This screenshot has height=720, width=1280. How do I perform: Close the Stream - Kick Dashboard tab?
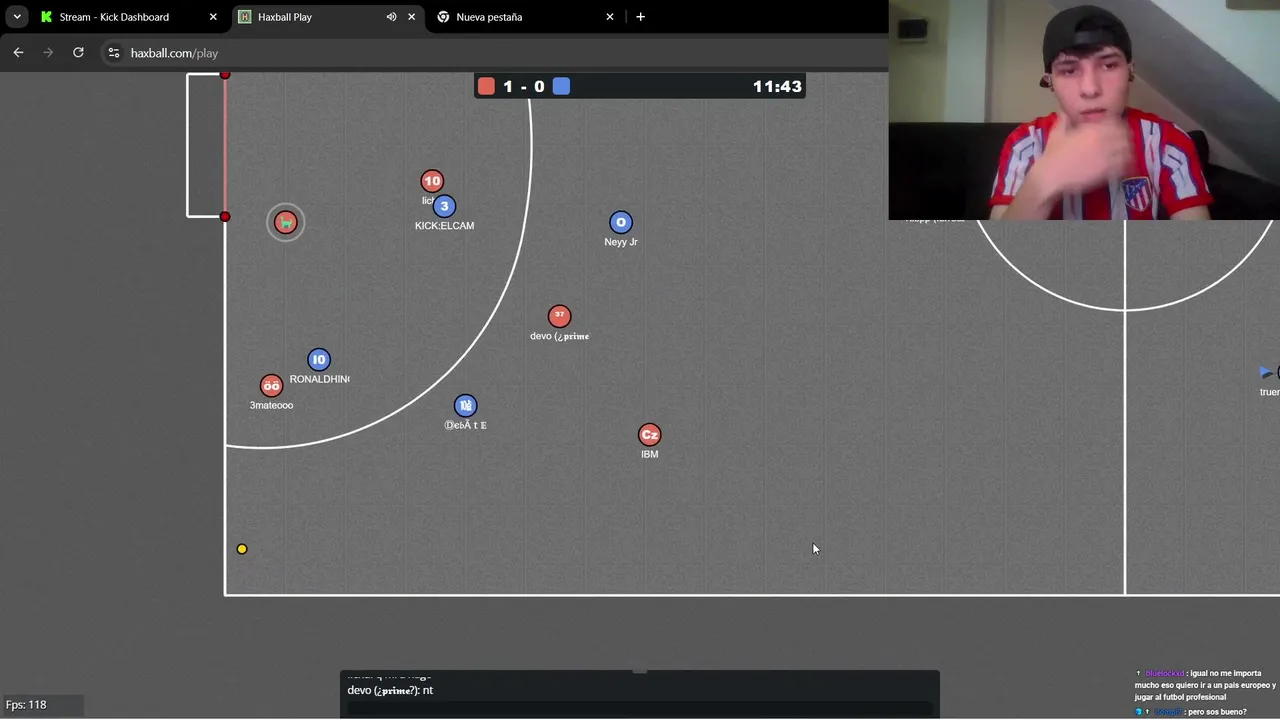(213, 17)
